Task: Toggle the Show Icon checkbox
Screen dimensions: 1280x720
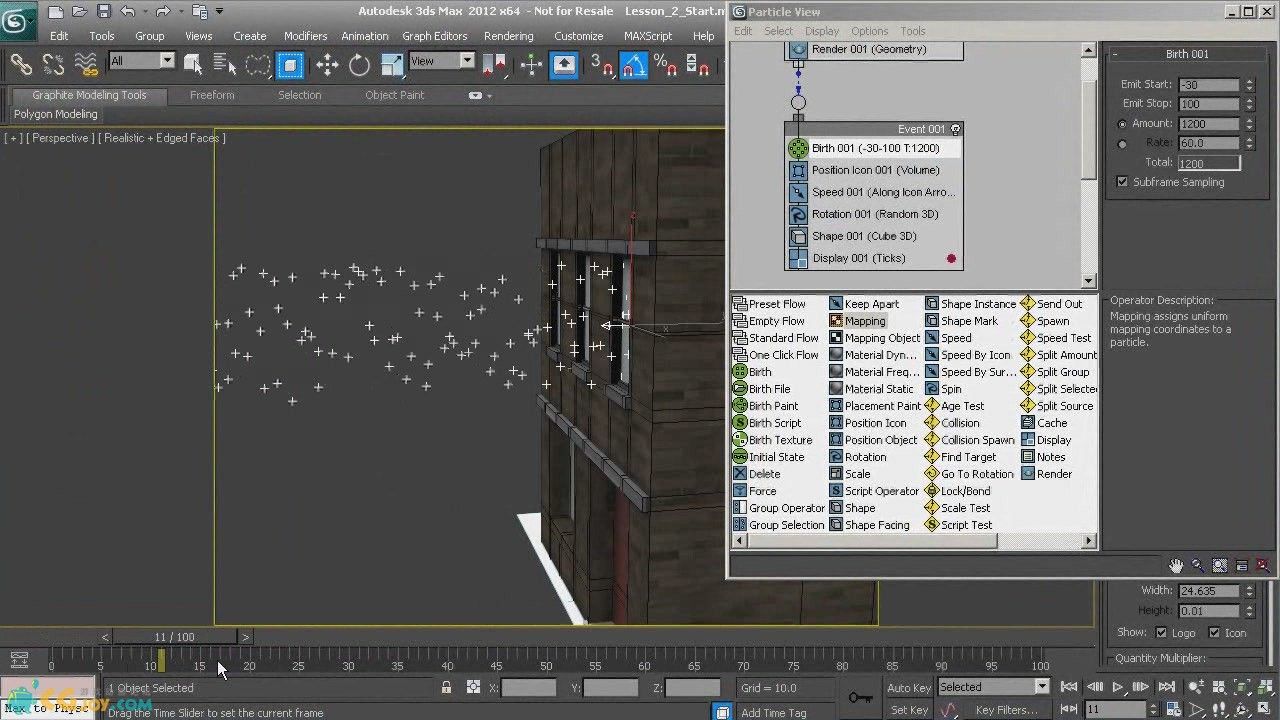Action: click(x=1214, y=632)
